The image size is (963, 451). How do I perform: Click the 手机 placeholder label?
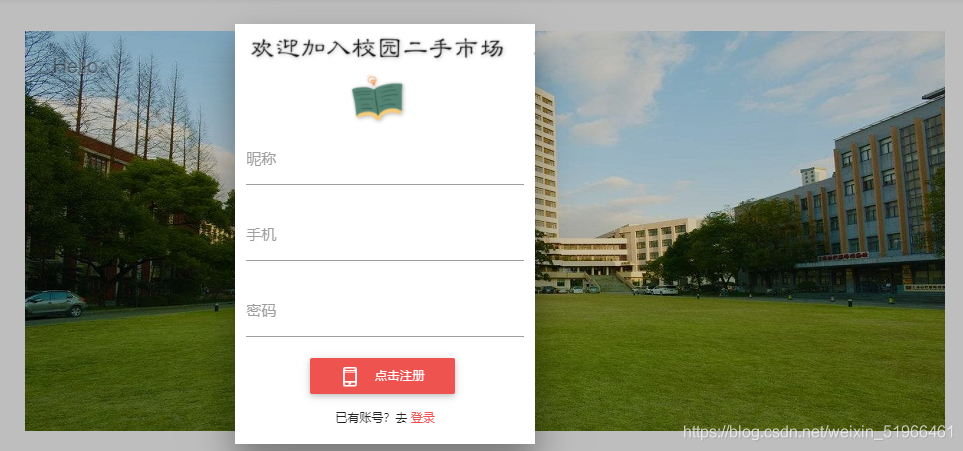(x=261, y=235)
